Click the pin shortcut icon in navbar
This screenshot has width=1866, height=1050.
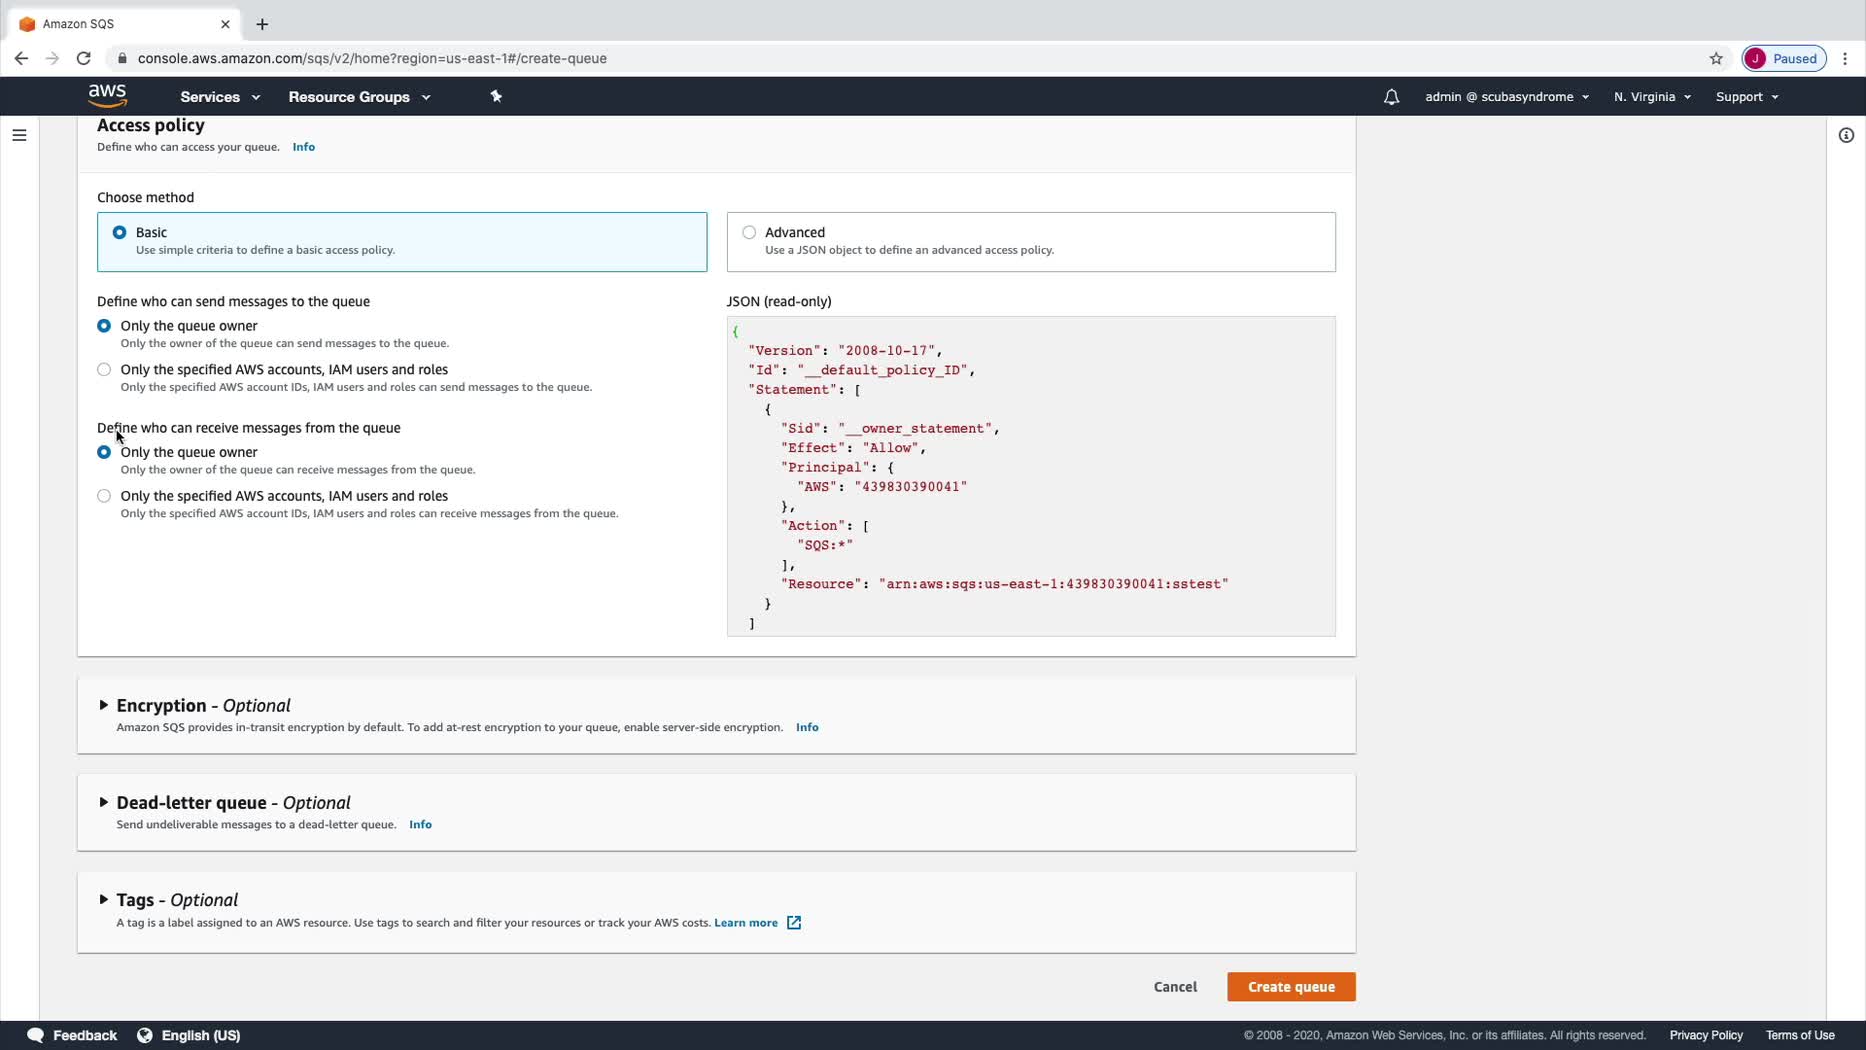[496, 97]
